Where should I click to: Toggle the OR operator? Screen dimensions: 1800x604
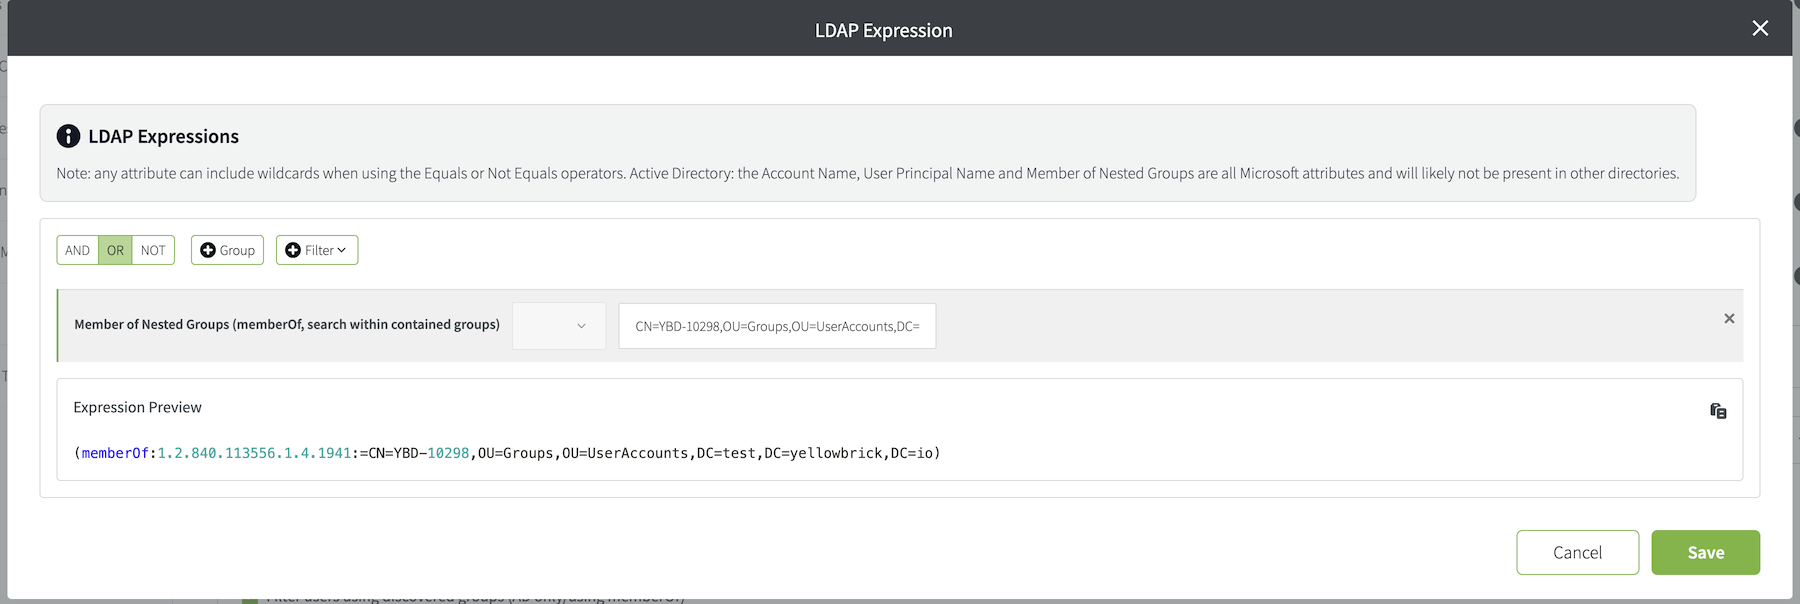[x=115, y=250]
